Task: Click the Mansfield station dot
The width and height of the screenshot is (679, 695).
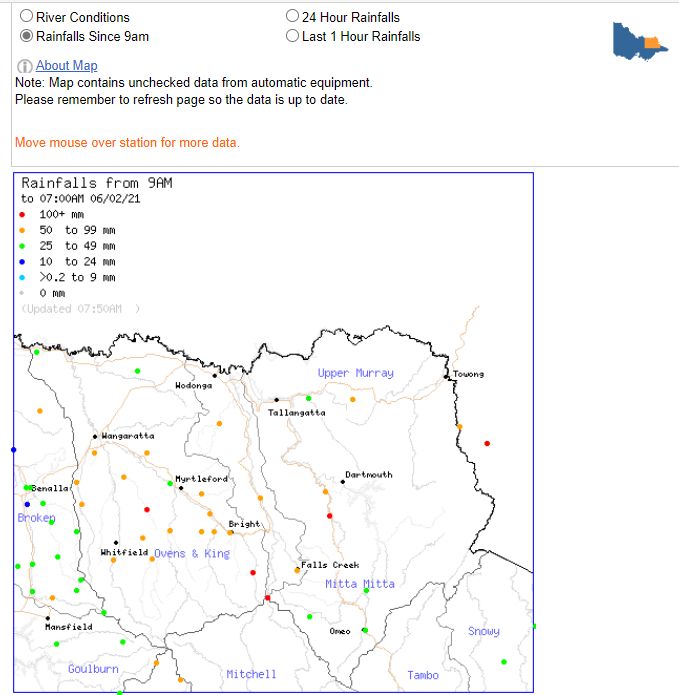Action: [47, 618]
